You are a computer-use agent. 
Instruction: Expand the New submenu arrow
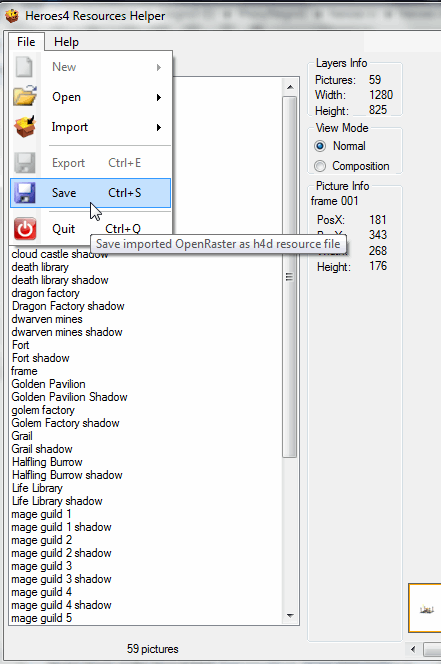159,67
